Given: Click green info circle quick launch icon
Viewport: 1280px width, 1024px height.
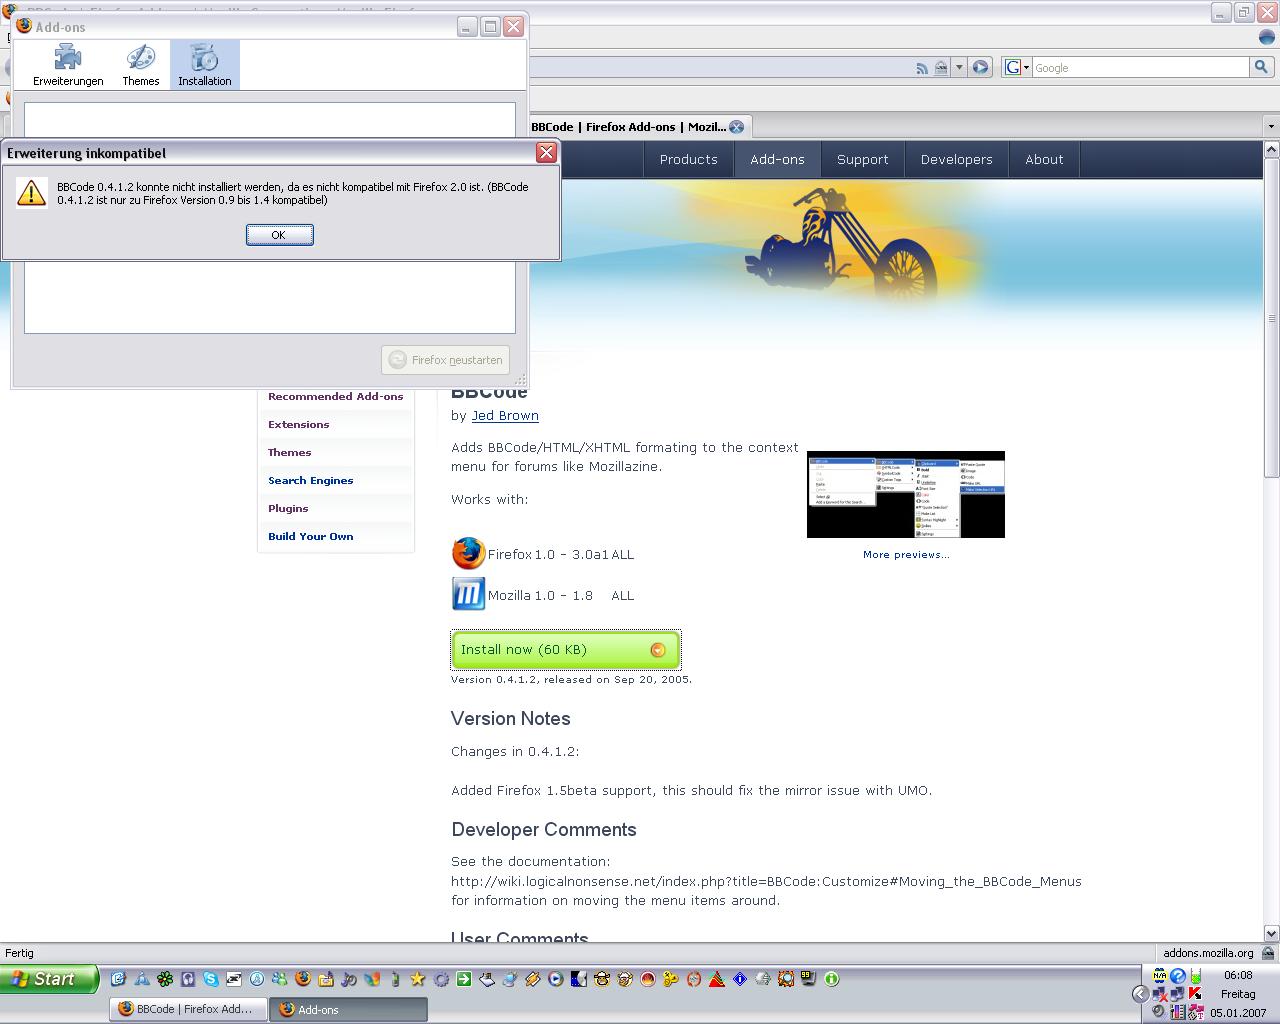Looking at the screenshot, I should [832, 979].
